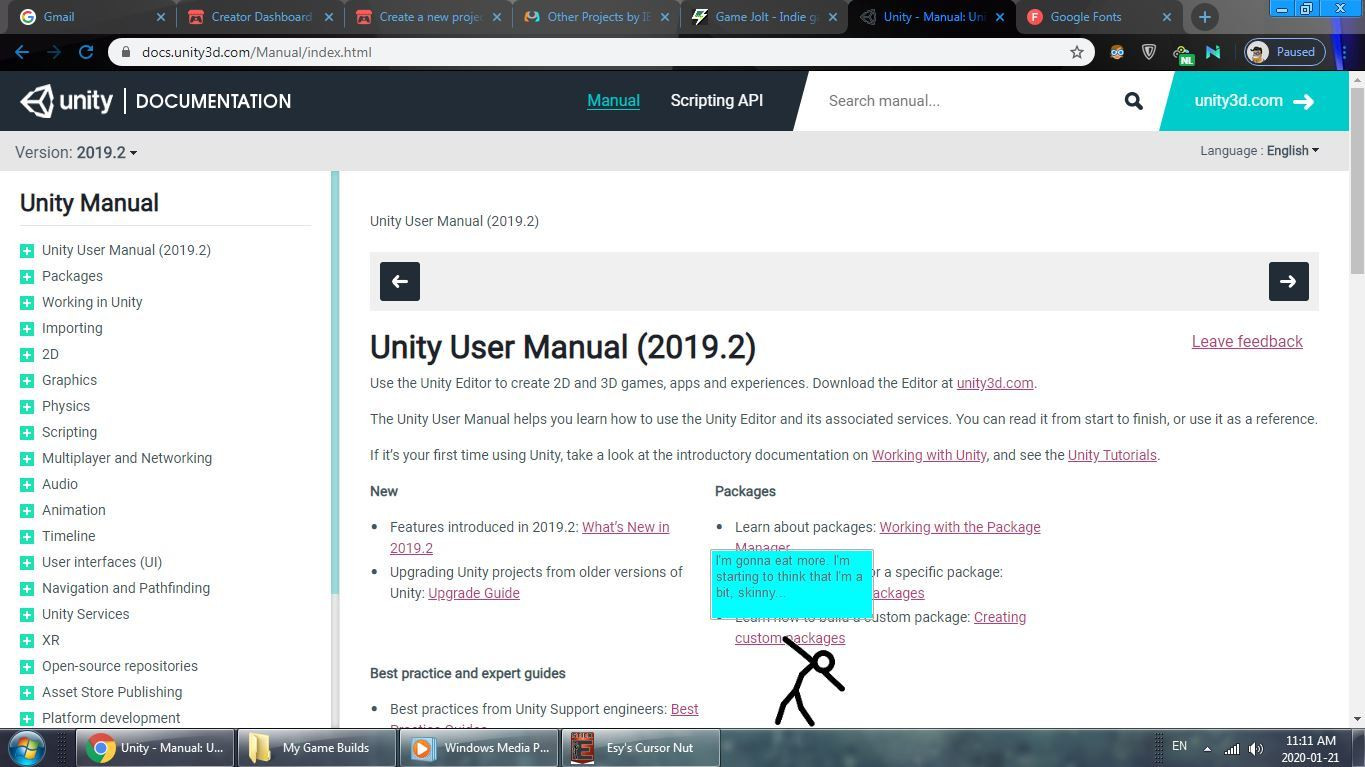
Task: Expand the Working in Unity section
Action: [27, 302]
